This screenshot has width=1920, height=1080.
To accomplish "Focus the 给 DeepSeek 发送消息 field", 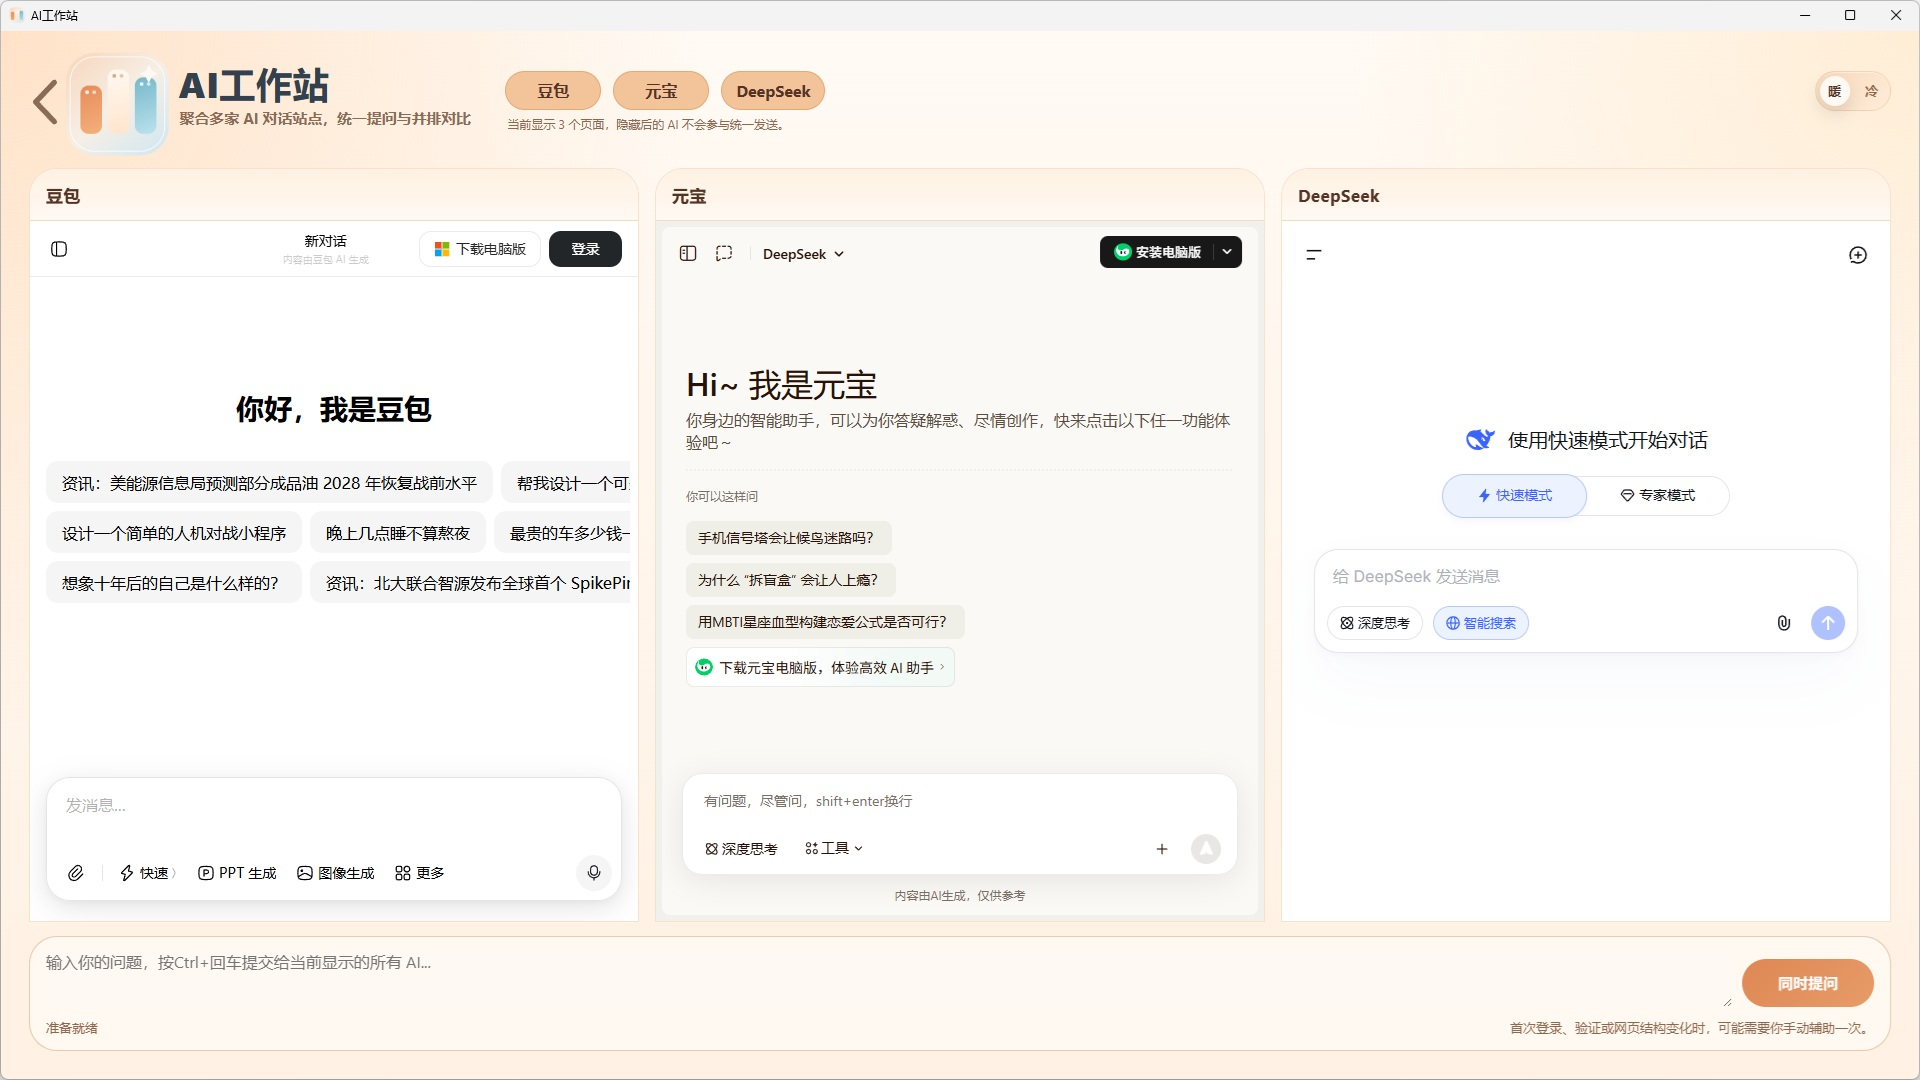I will pyautogui.click(x=1585, y=577).
